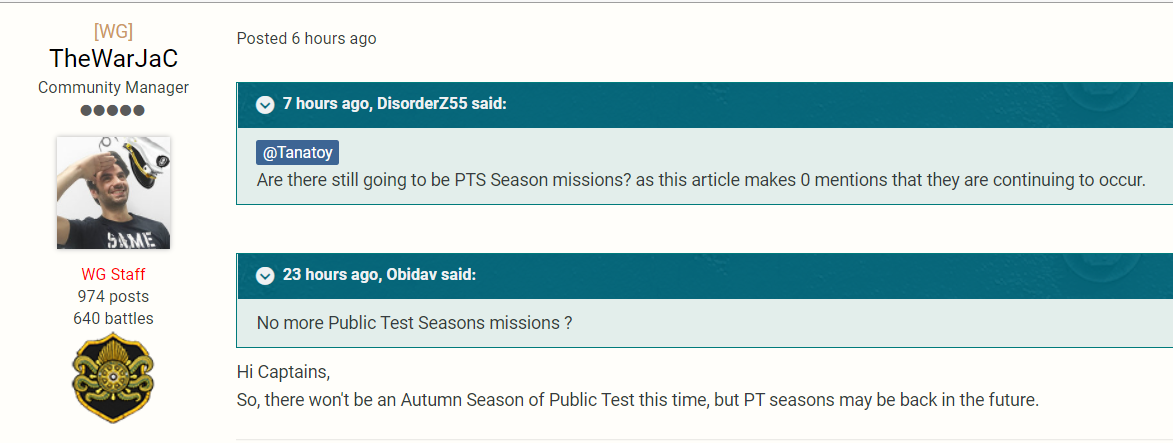Click the Community Manager title text
Viewport: 1173px width, 443px height.
point(114,88)
